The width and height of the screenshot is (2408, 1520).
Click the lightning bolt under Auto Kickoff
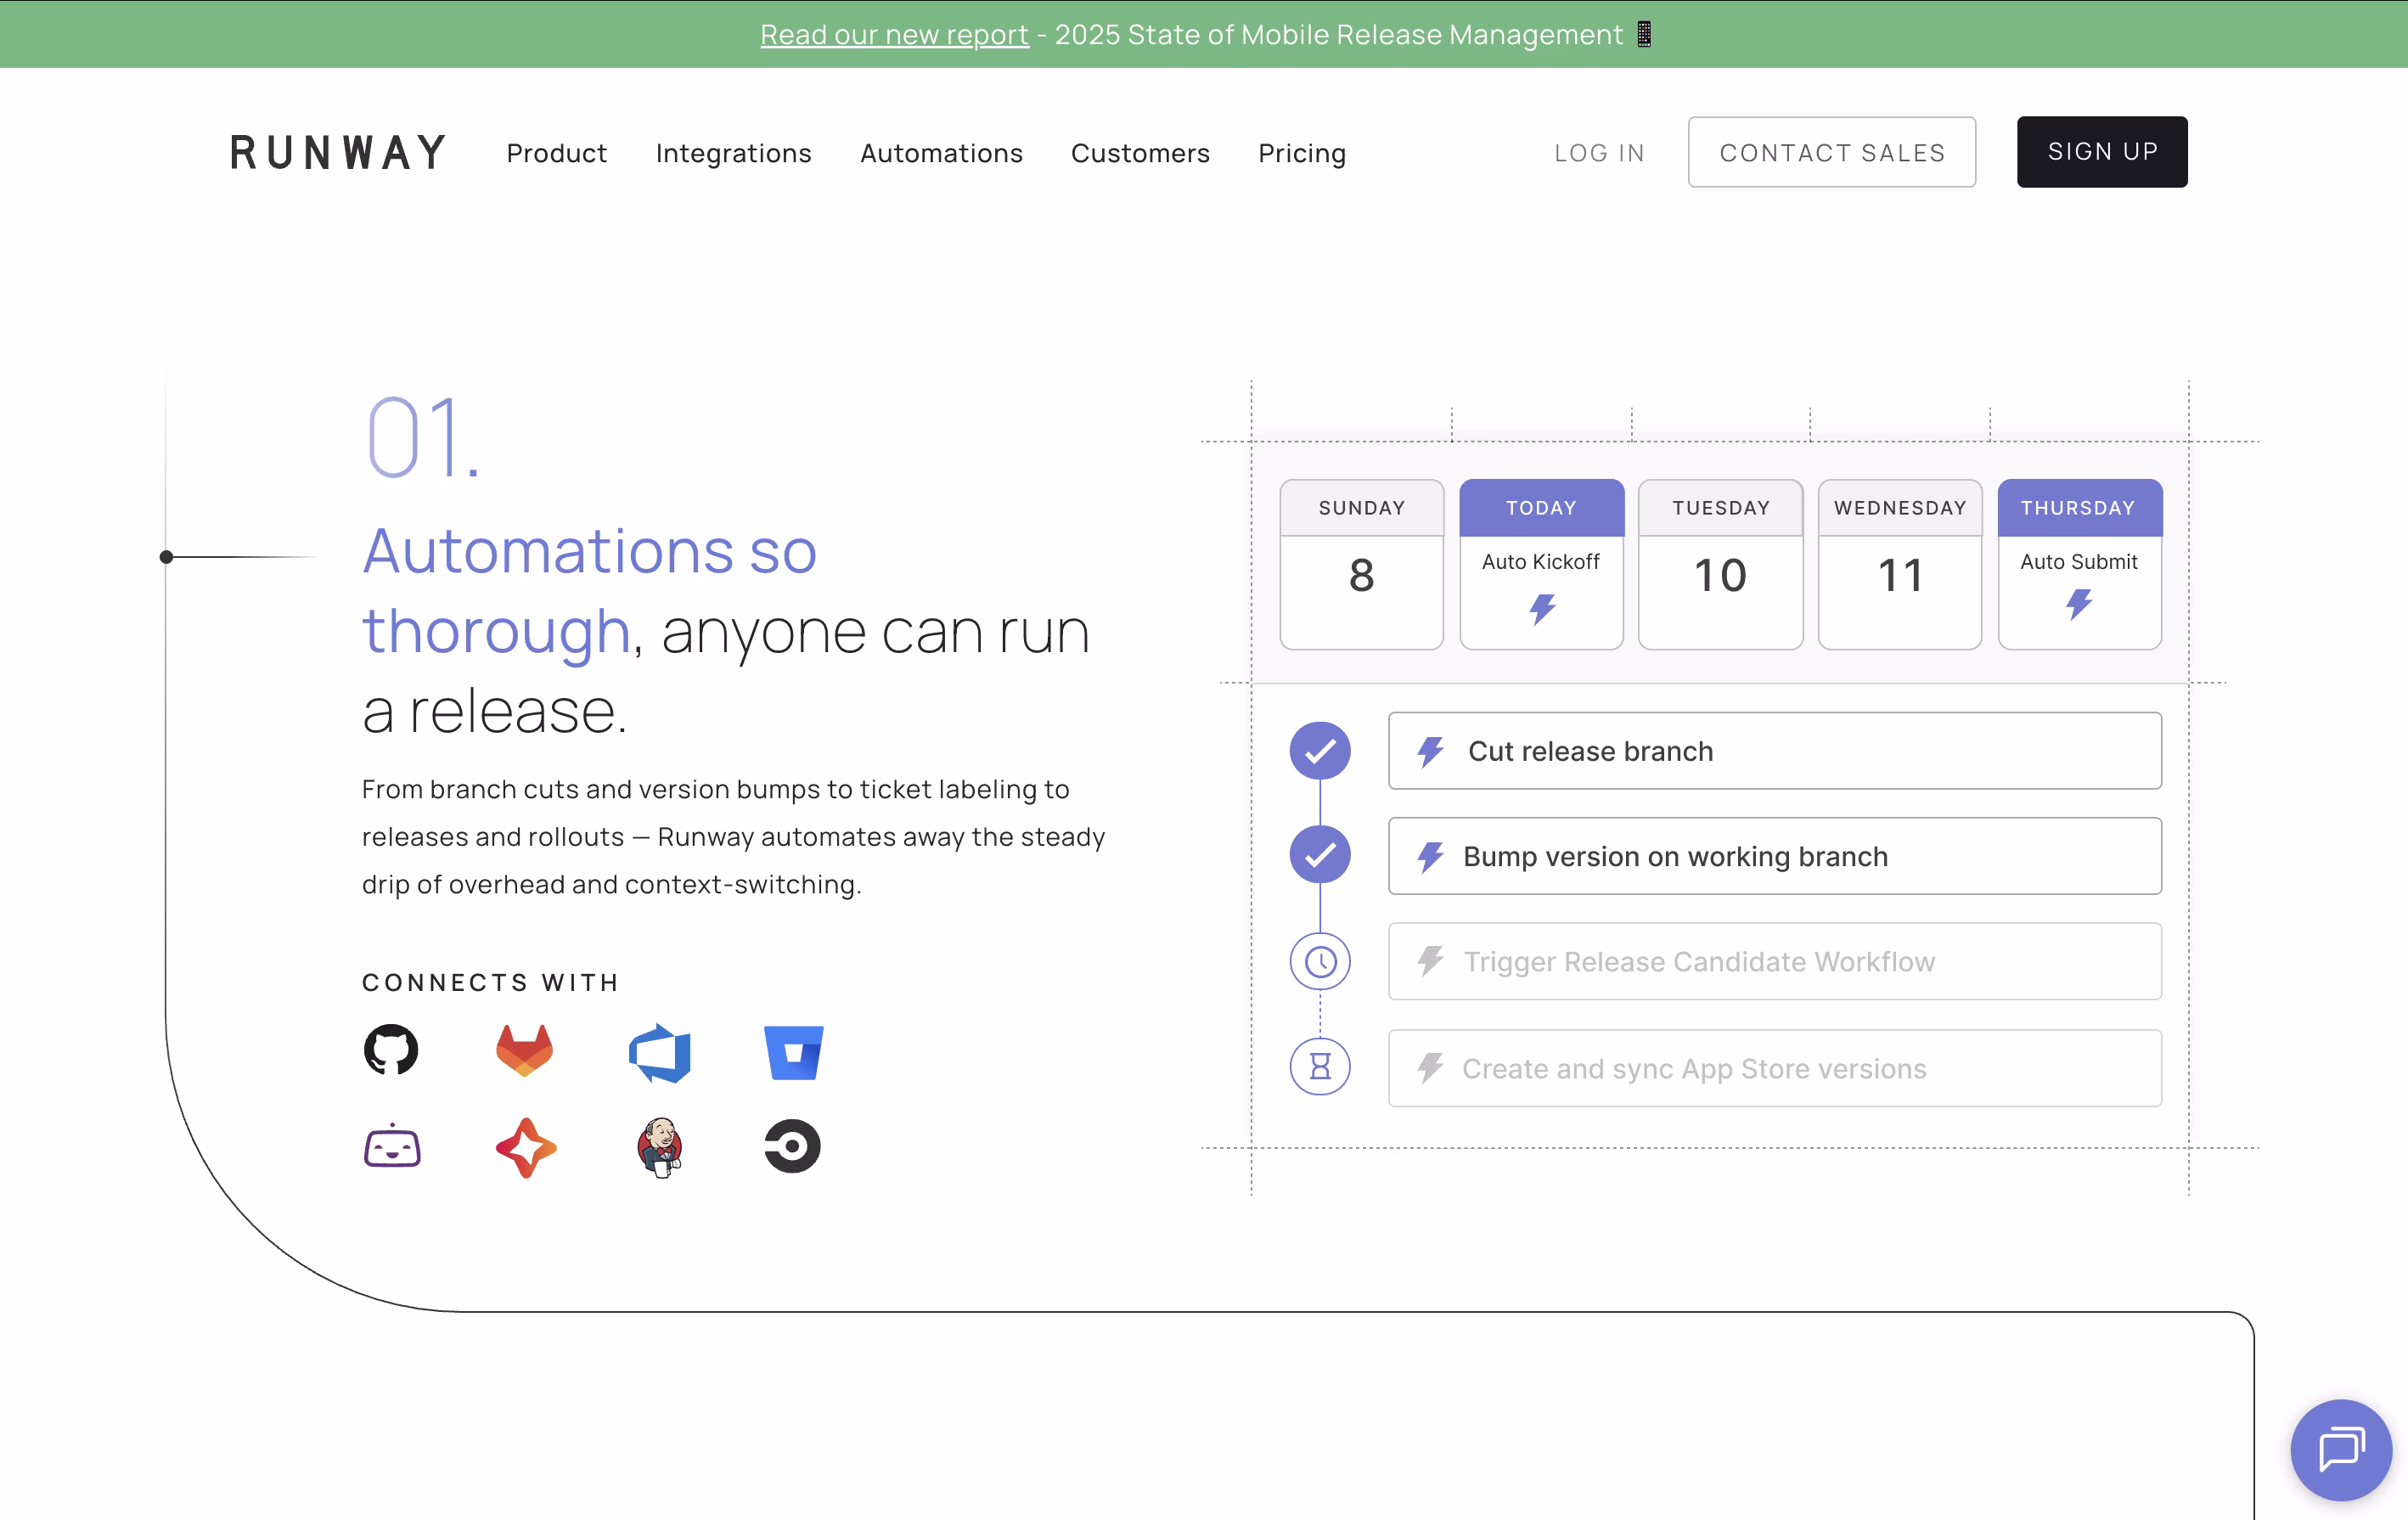[1543, 609]
